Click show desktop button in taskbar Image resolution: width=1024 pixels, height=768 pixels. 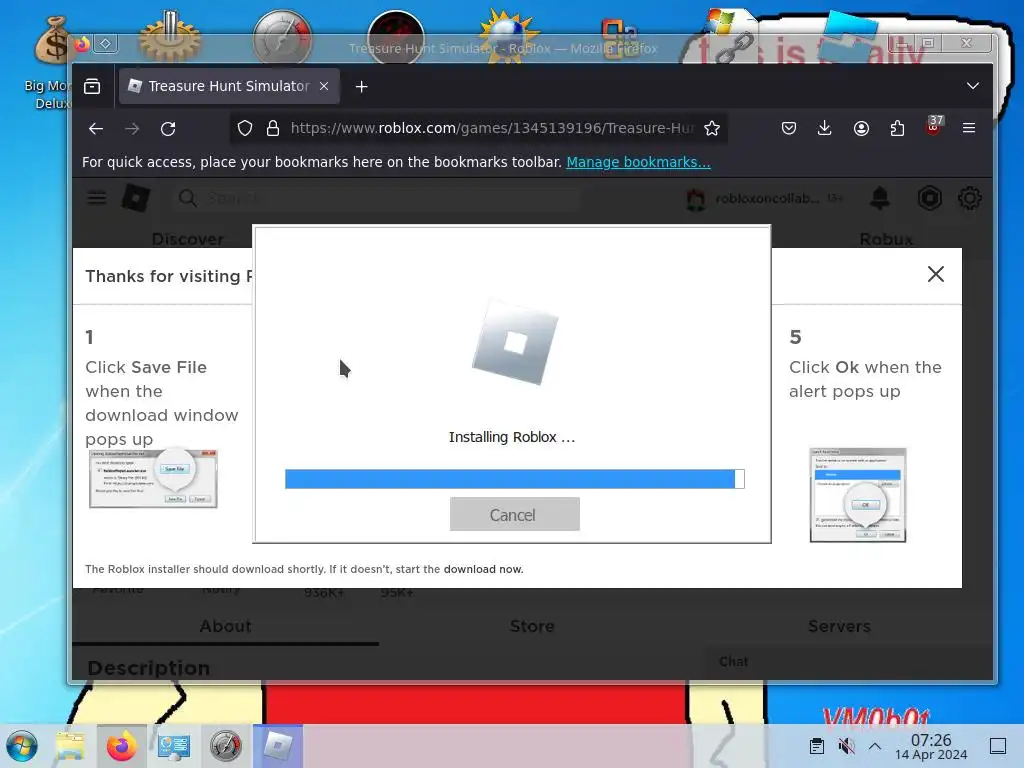point(998,746)
